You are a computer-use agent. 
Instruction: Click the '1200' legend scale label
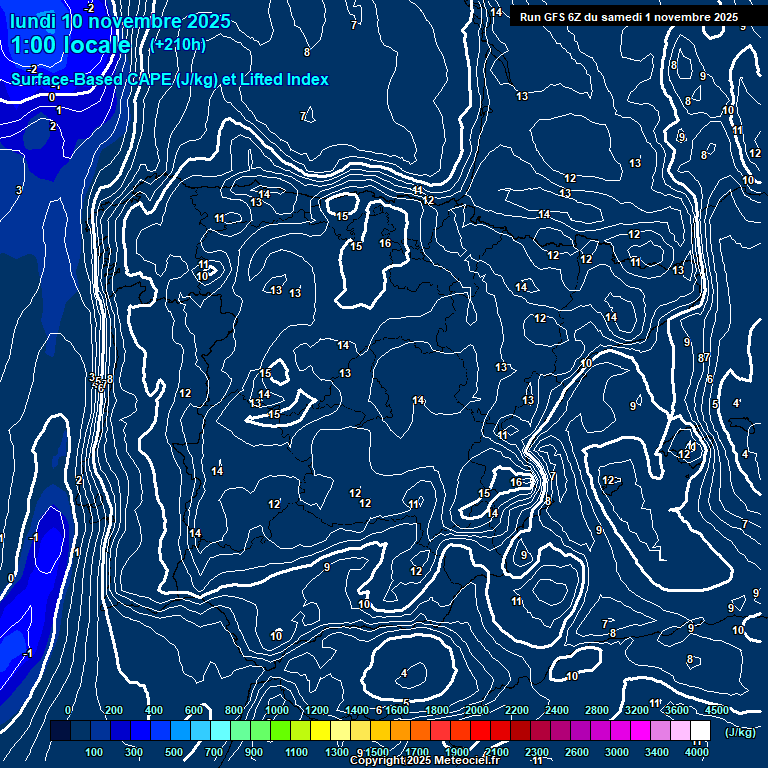click(x=317, y=710)
